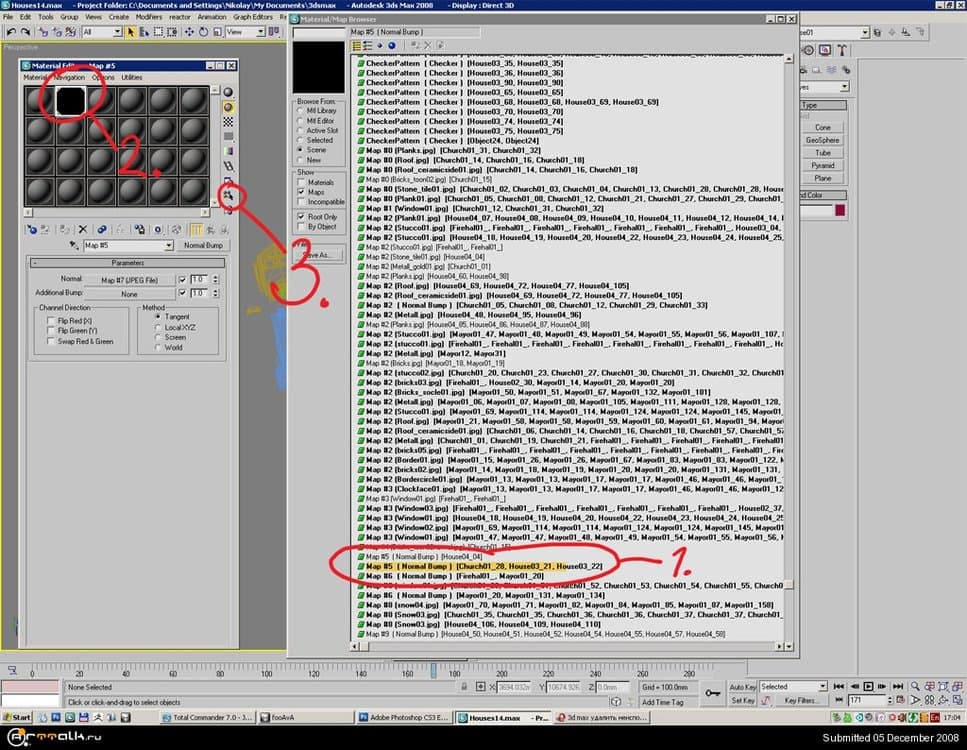Click the Video Color Check icon
The image size is (967, 750).
(x=228, y=151)
